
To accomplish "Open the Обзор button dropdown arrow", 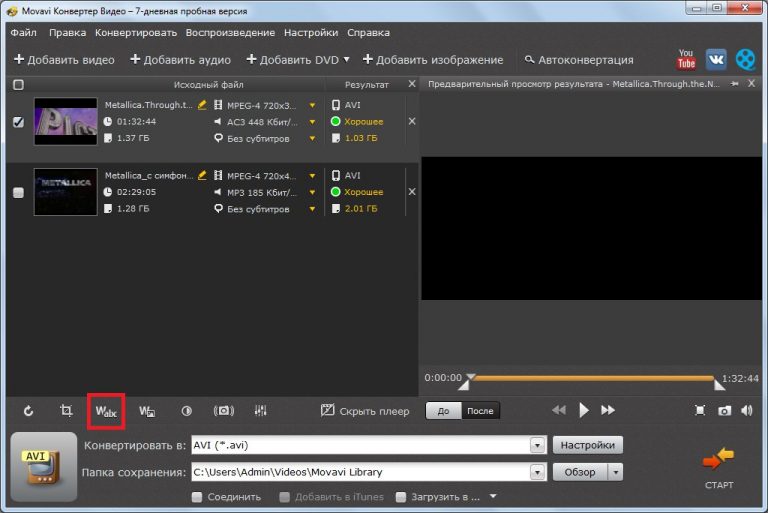I will click(615, 472).
